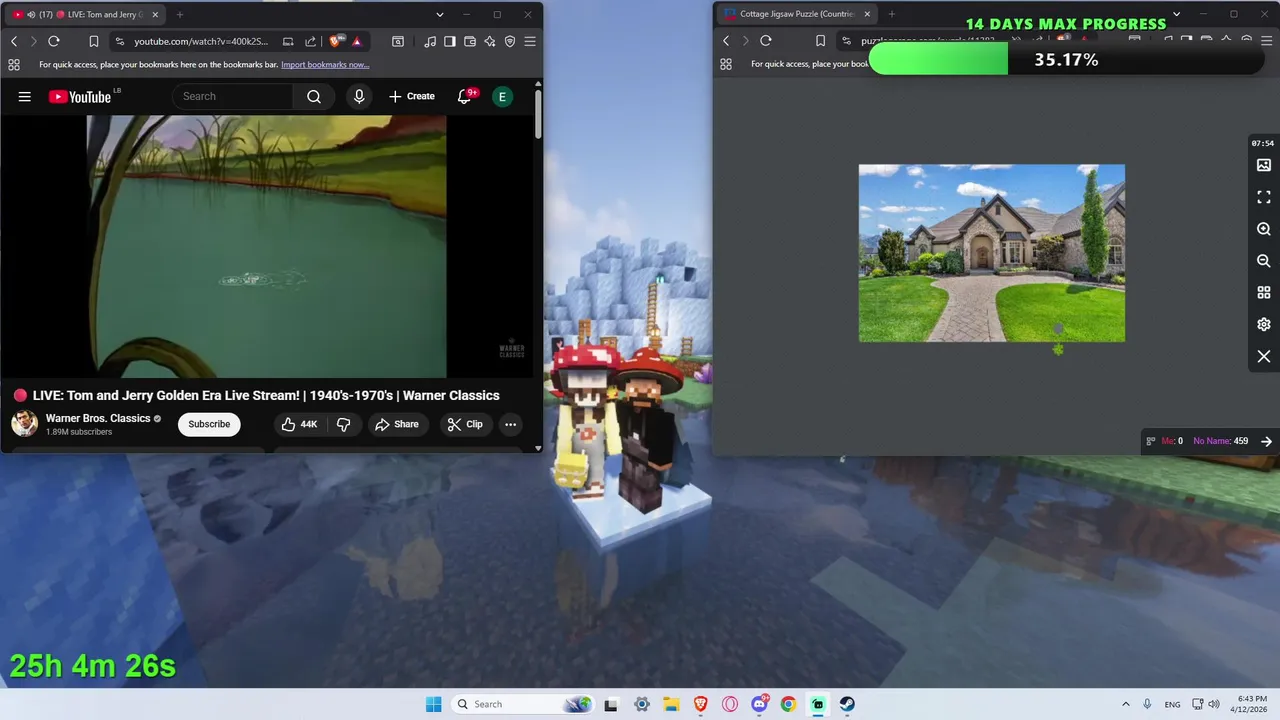Click the Create button on YouTube
This screenshot has width=1280, height=720.
[x=412, y=96]
